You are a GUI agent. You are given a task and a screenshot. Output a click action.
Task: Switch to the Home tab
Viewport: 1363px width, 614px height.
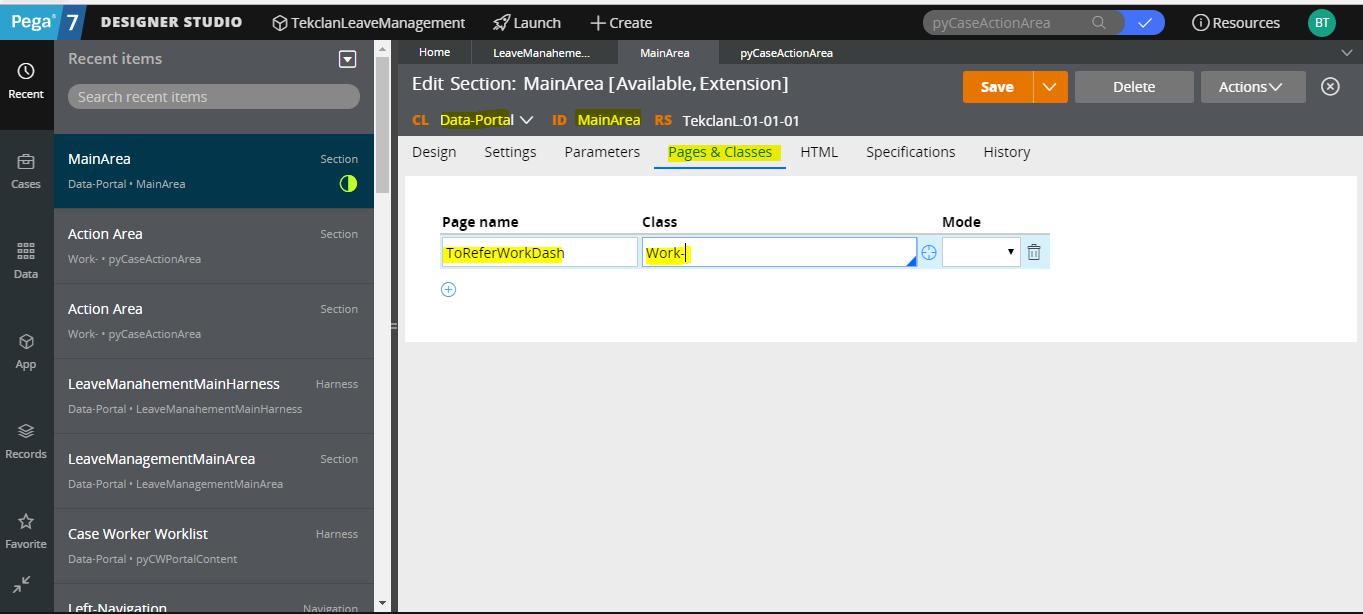point(434,52)
